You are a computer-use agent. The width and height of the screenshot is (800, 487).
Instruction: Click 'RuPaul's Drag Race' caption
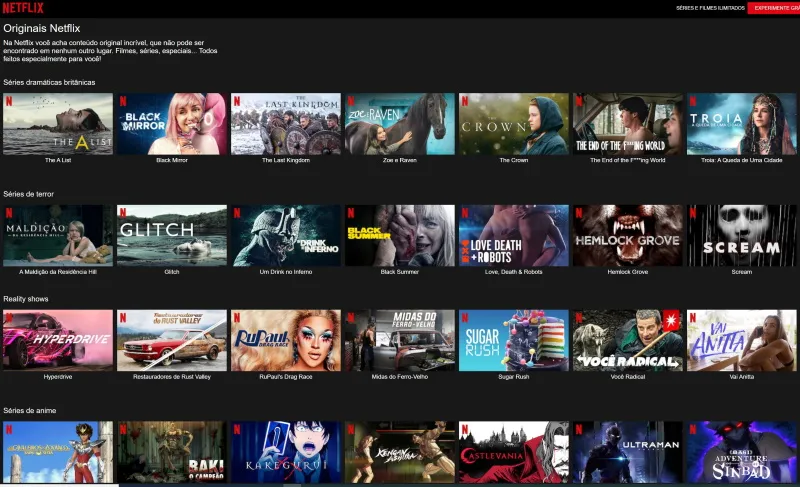pyautogui.click(x=286, y=377)
